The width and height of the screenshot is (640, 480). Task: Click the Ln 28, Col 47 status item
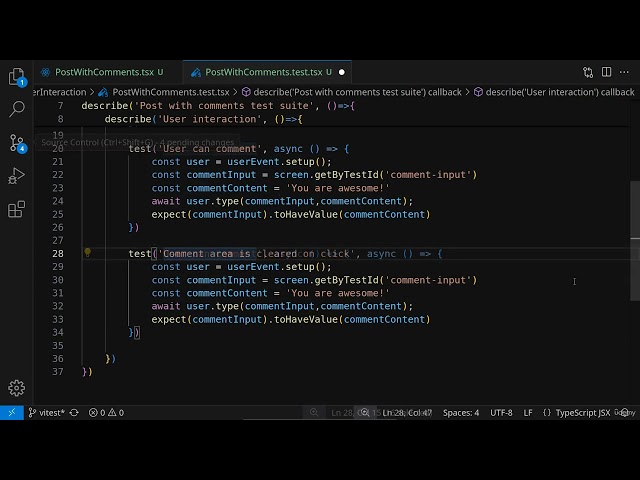pos(407,413)
